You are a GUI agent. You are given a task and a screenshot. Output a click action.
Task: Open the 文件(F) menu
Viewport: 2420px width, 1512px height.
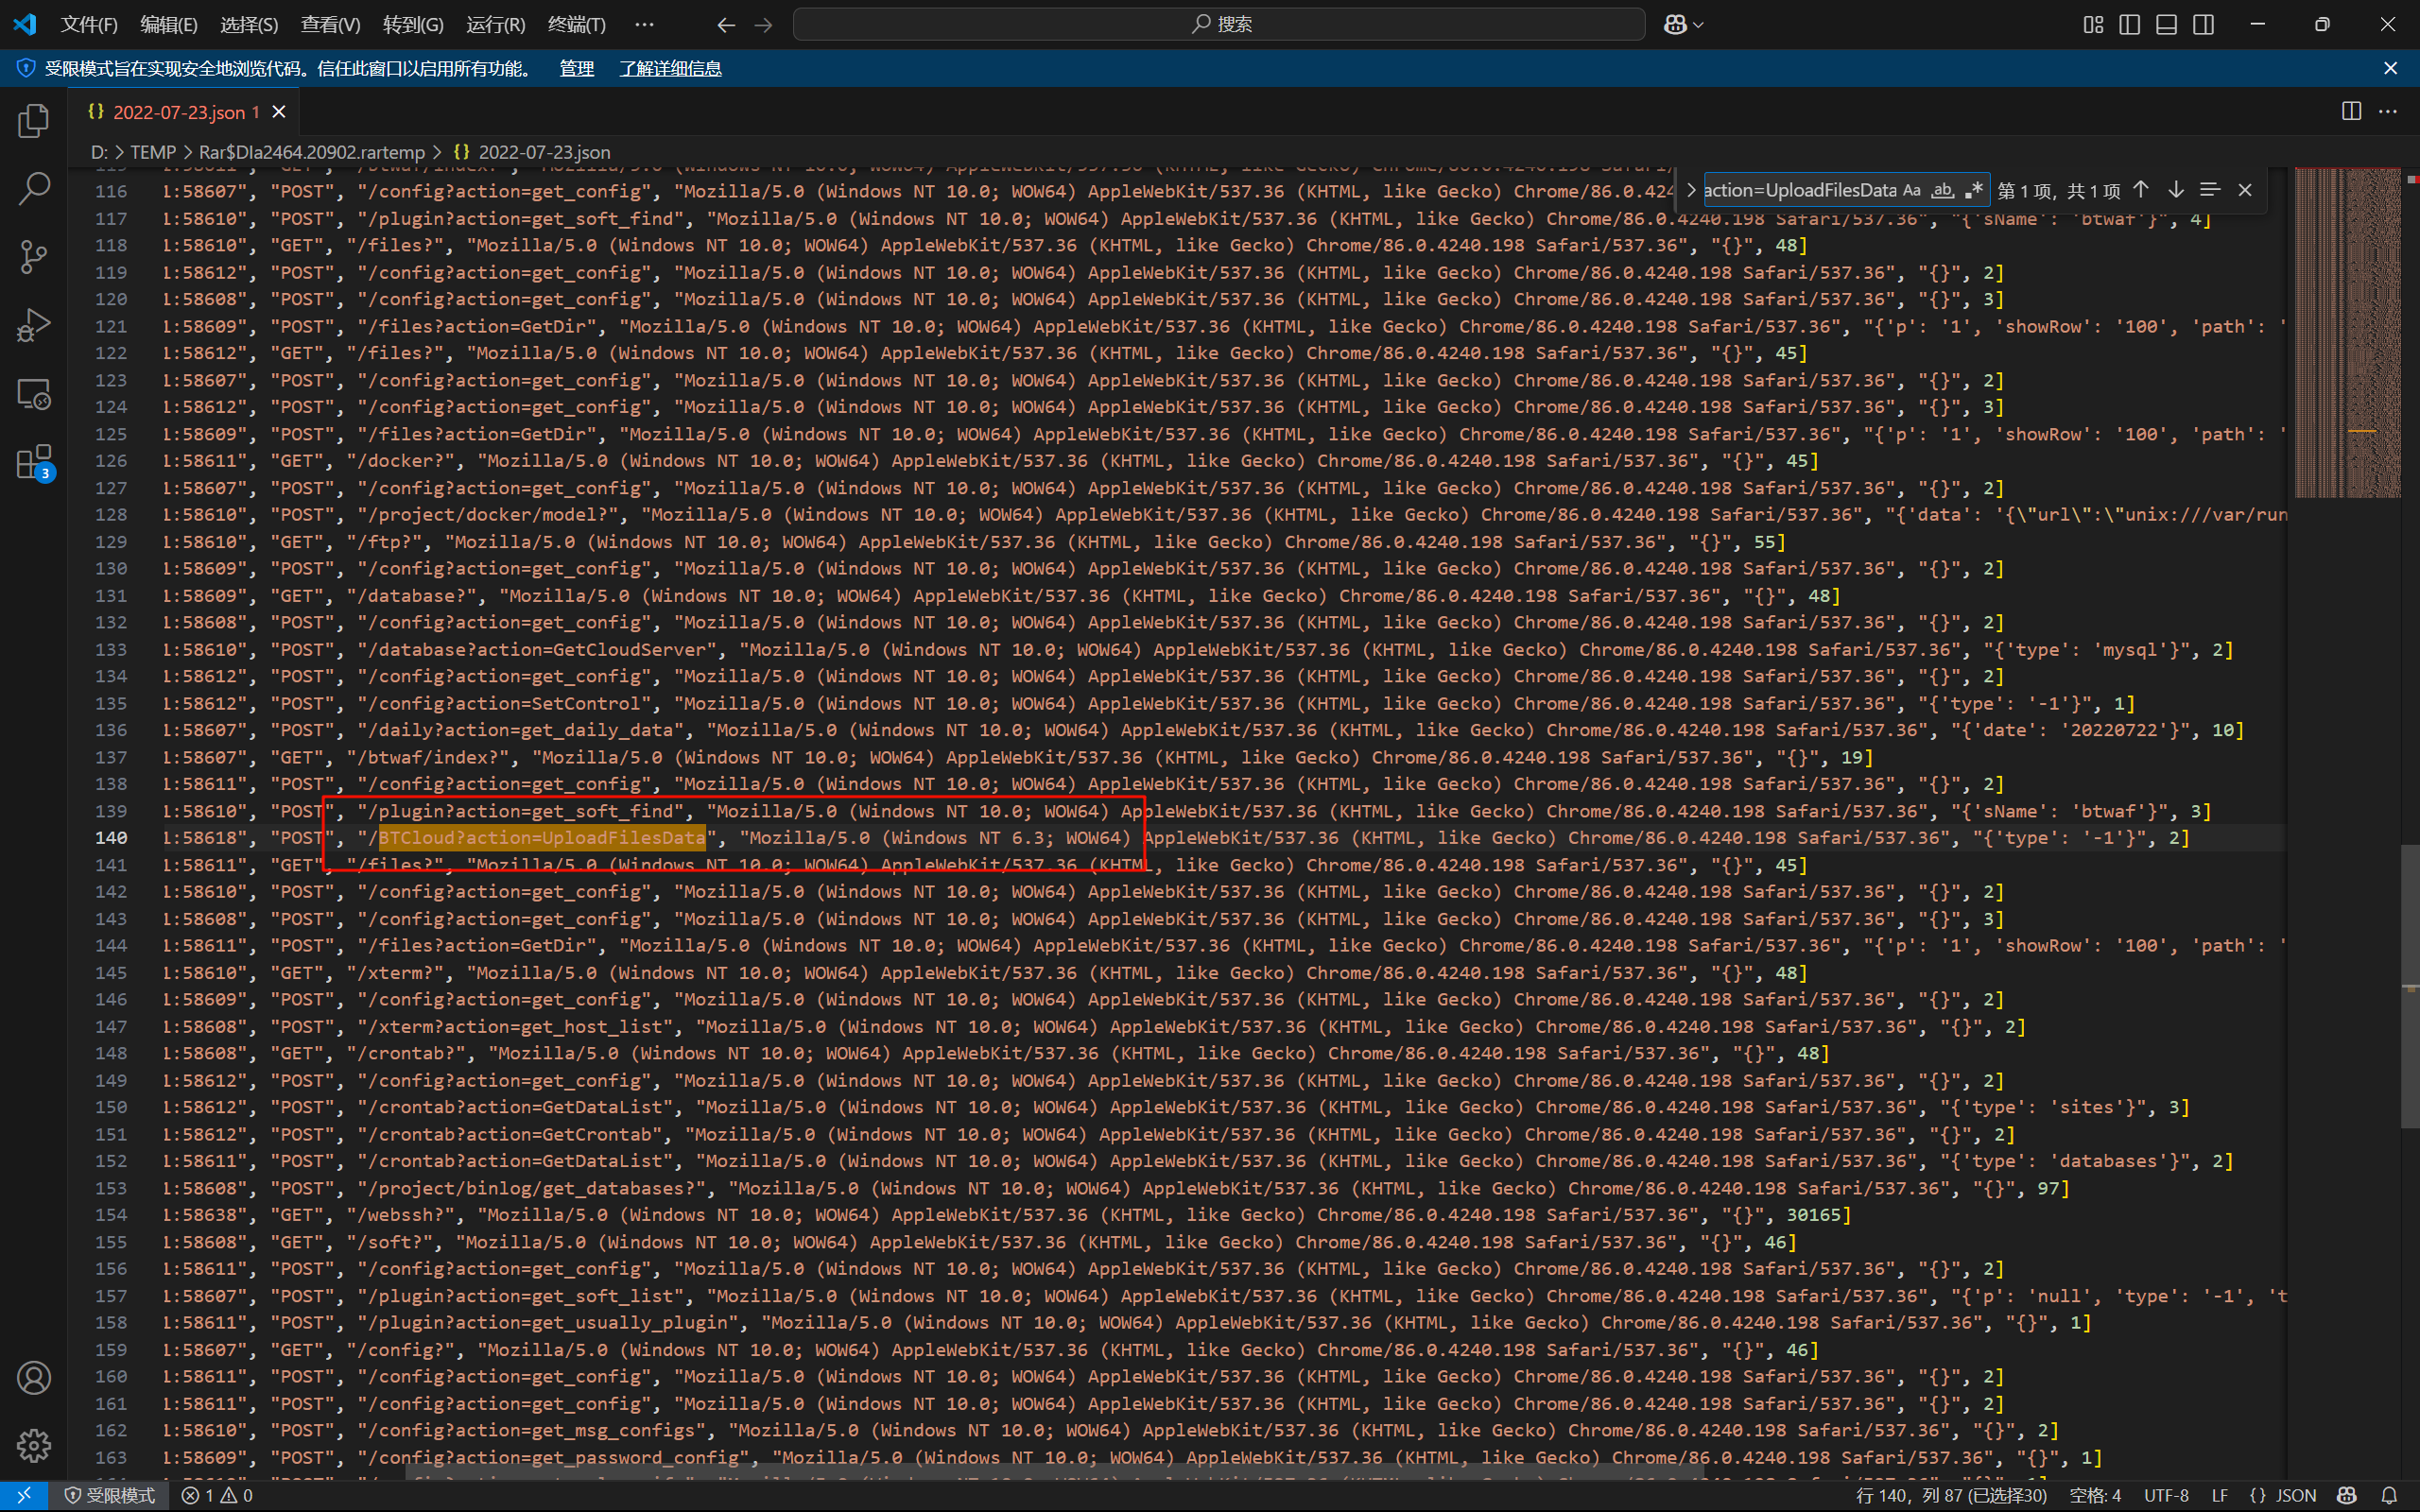[88, 25]
